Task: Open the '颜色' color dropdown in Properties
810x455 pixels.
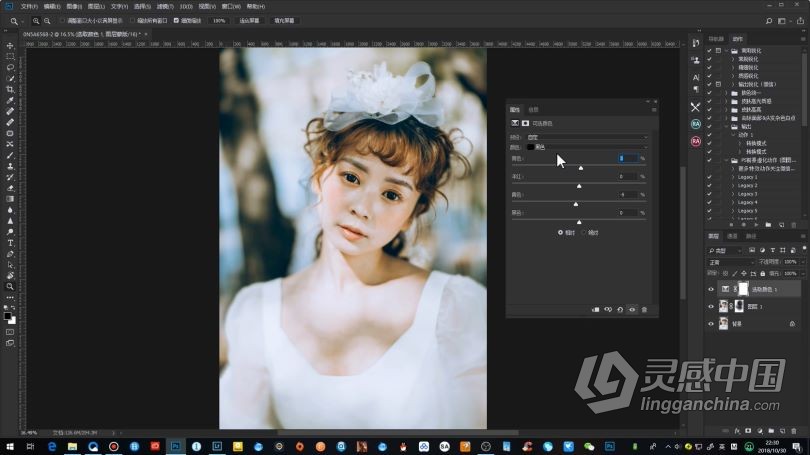Action: click(590, 146)
